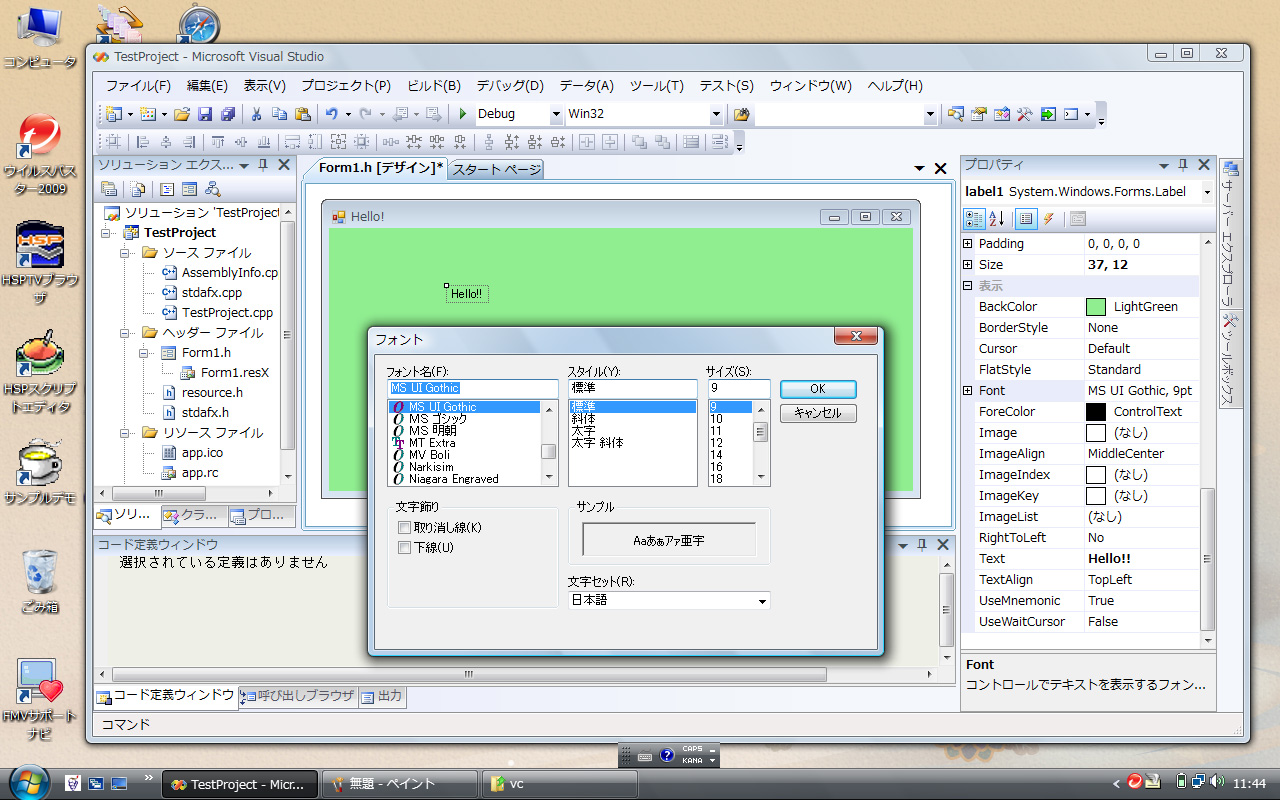Open the ファイル(F) menu

(138, 86)
